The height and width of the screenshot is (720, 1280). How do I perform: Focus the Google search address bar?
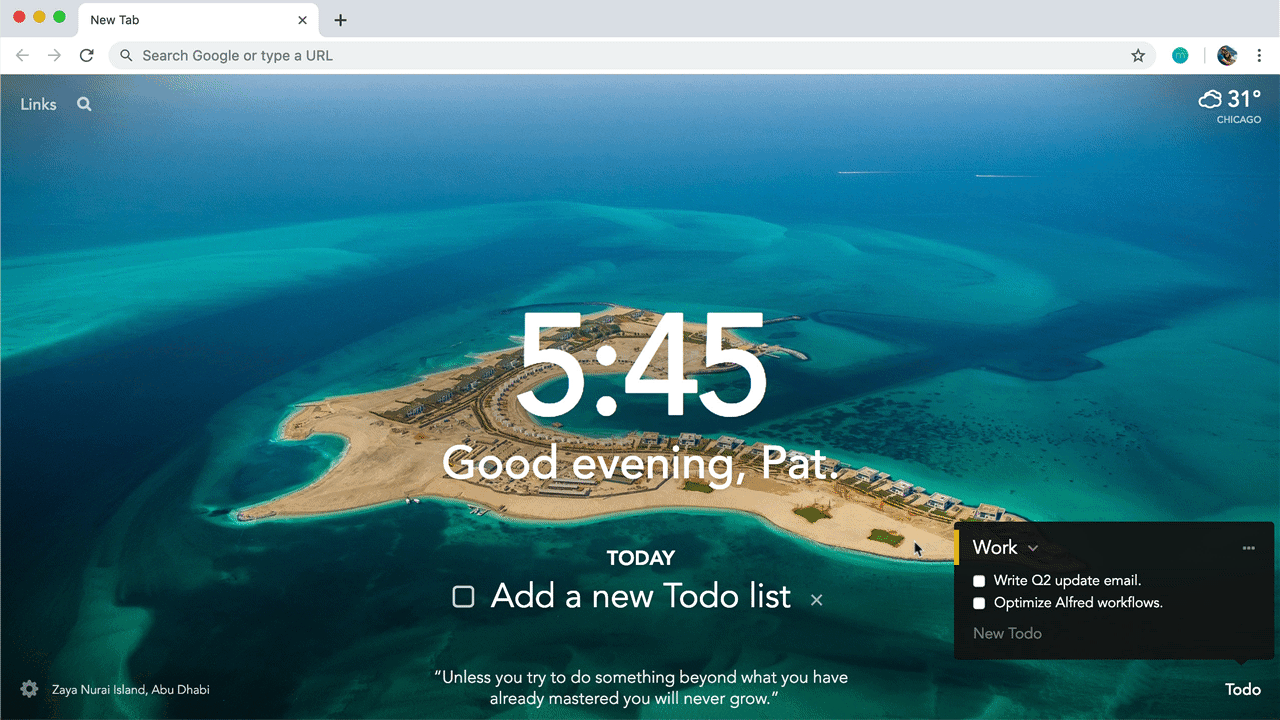(632, 56)
